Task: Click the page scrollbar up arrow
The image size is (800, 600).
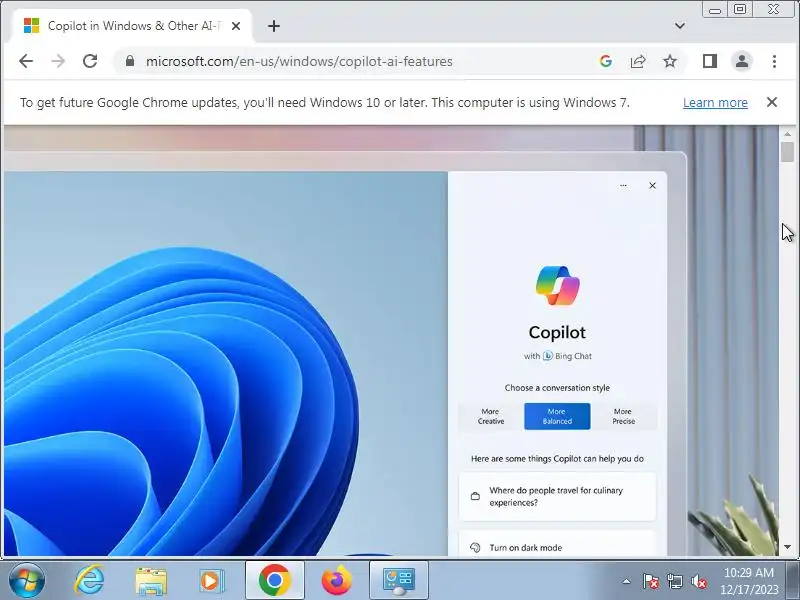Action: tap(787, 133)
